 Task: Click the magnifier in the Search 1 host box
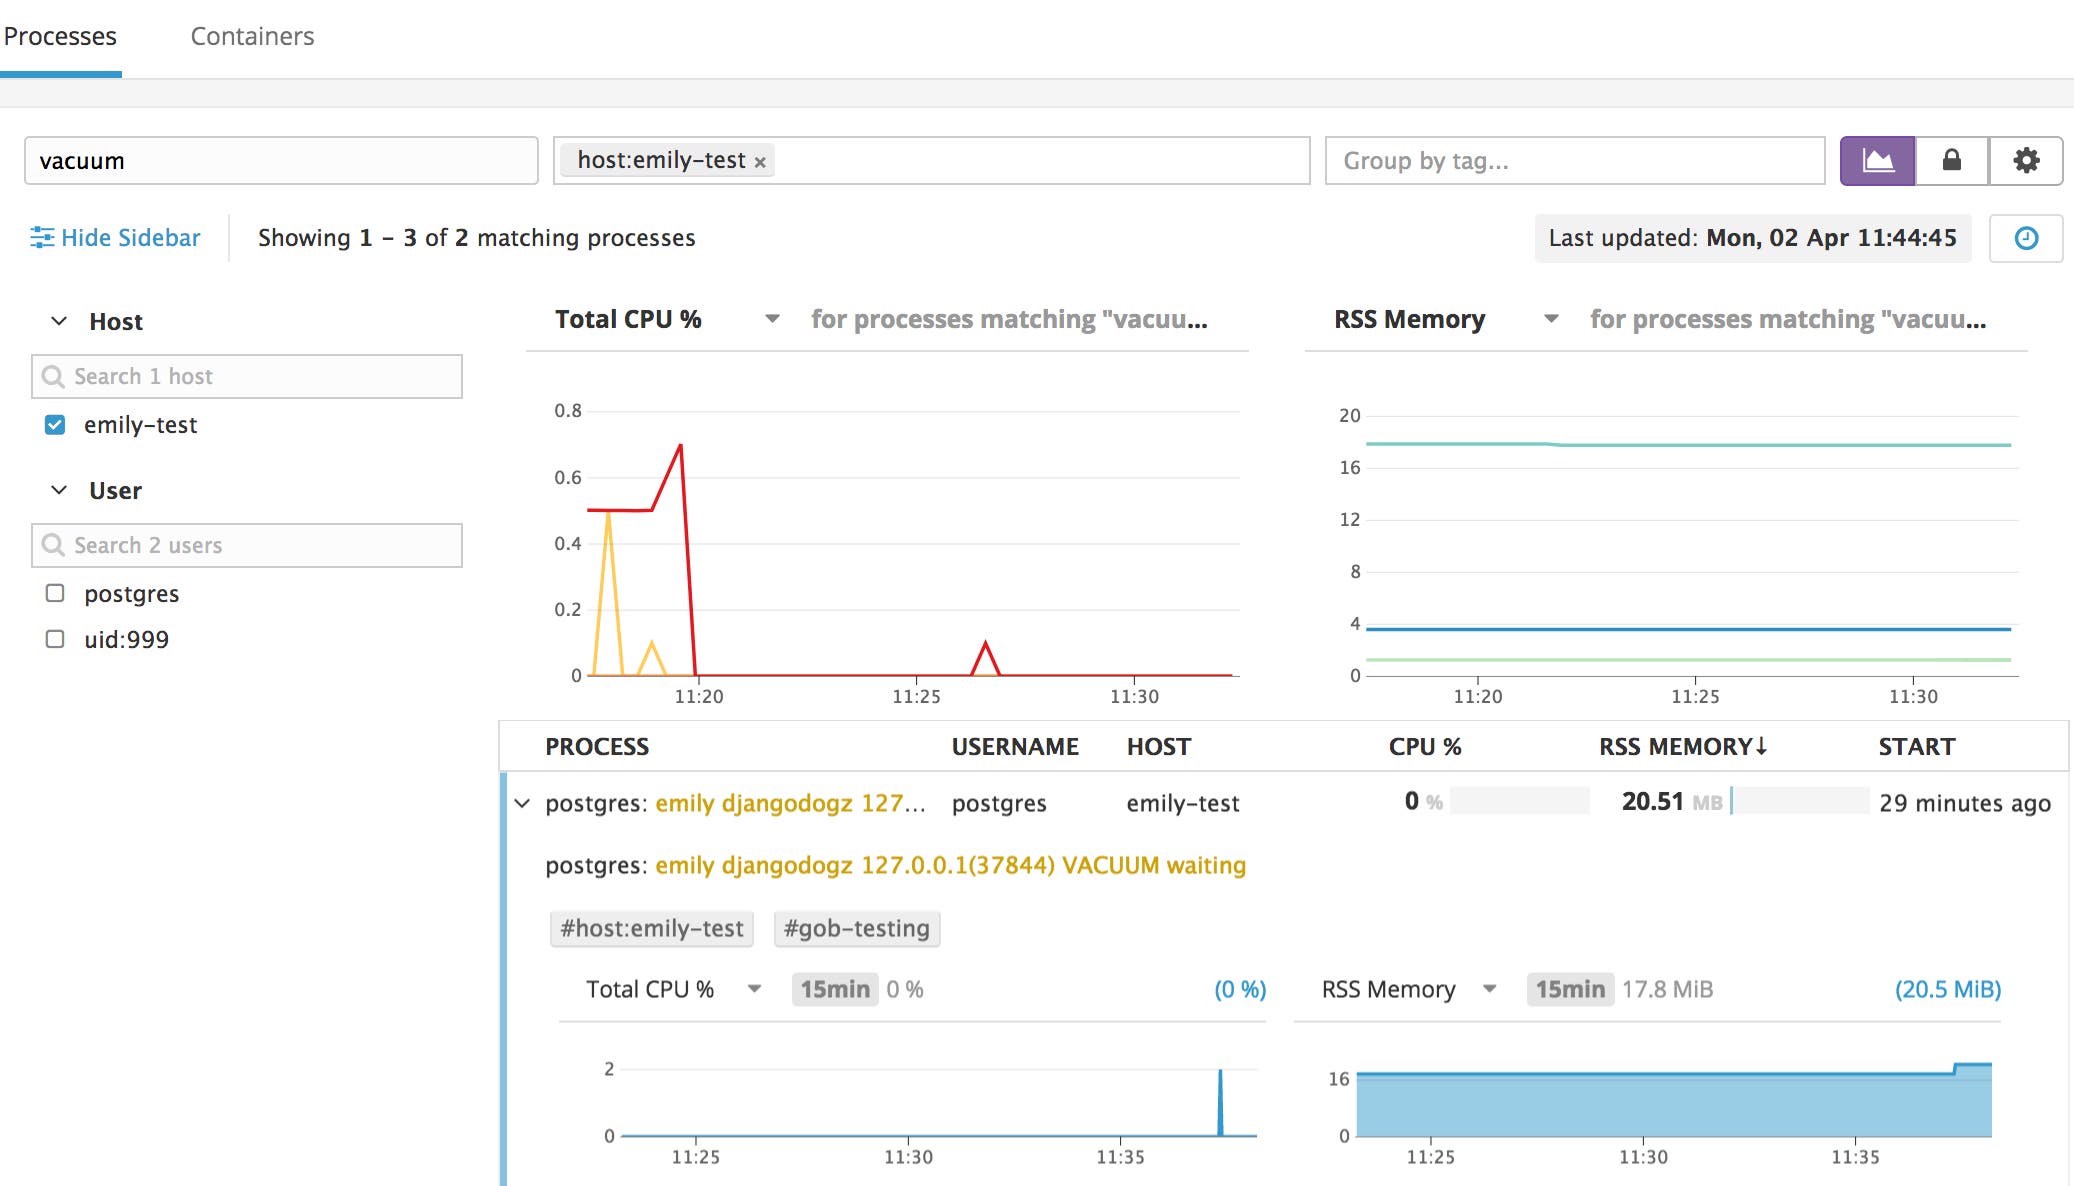click(x=53, y=376)
